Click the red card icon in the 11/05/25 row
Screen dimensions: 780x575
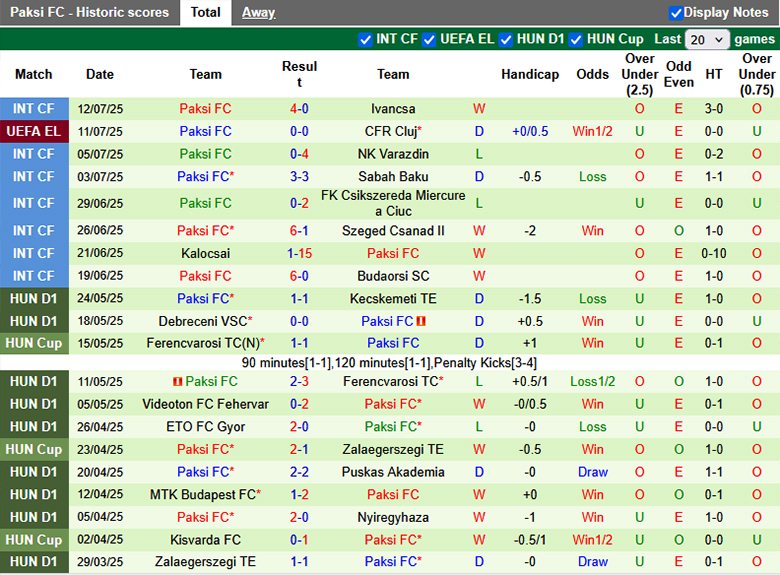[x=178, y=382]
